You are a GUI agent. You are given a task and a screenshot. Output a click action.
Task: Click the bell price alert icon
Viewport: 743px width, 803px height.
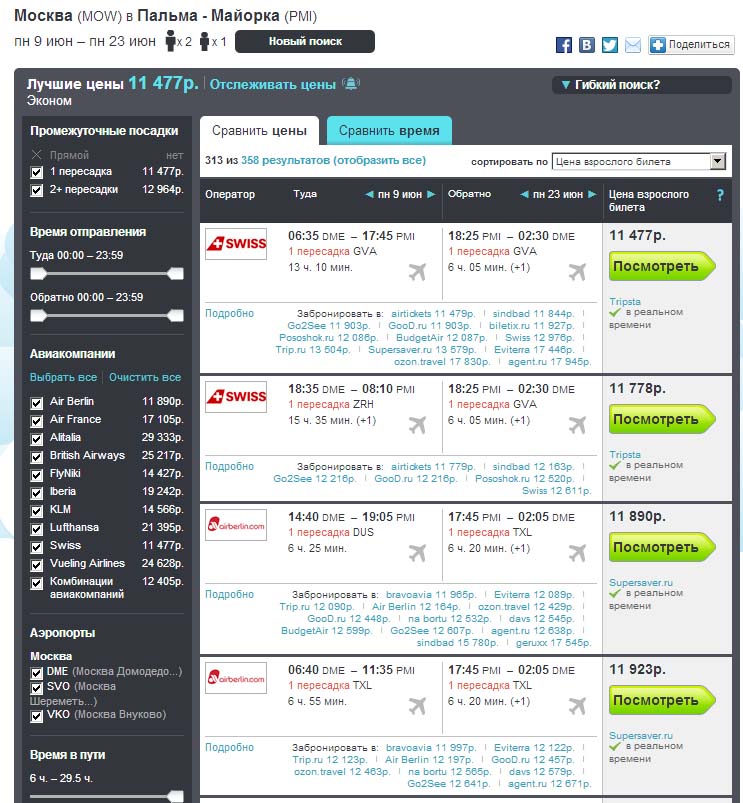pyautogui.click(x=350, y=85)
